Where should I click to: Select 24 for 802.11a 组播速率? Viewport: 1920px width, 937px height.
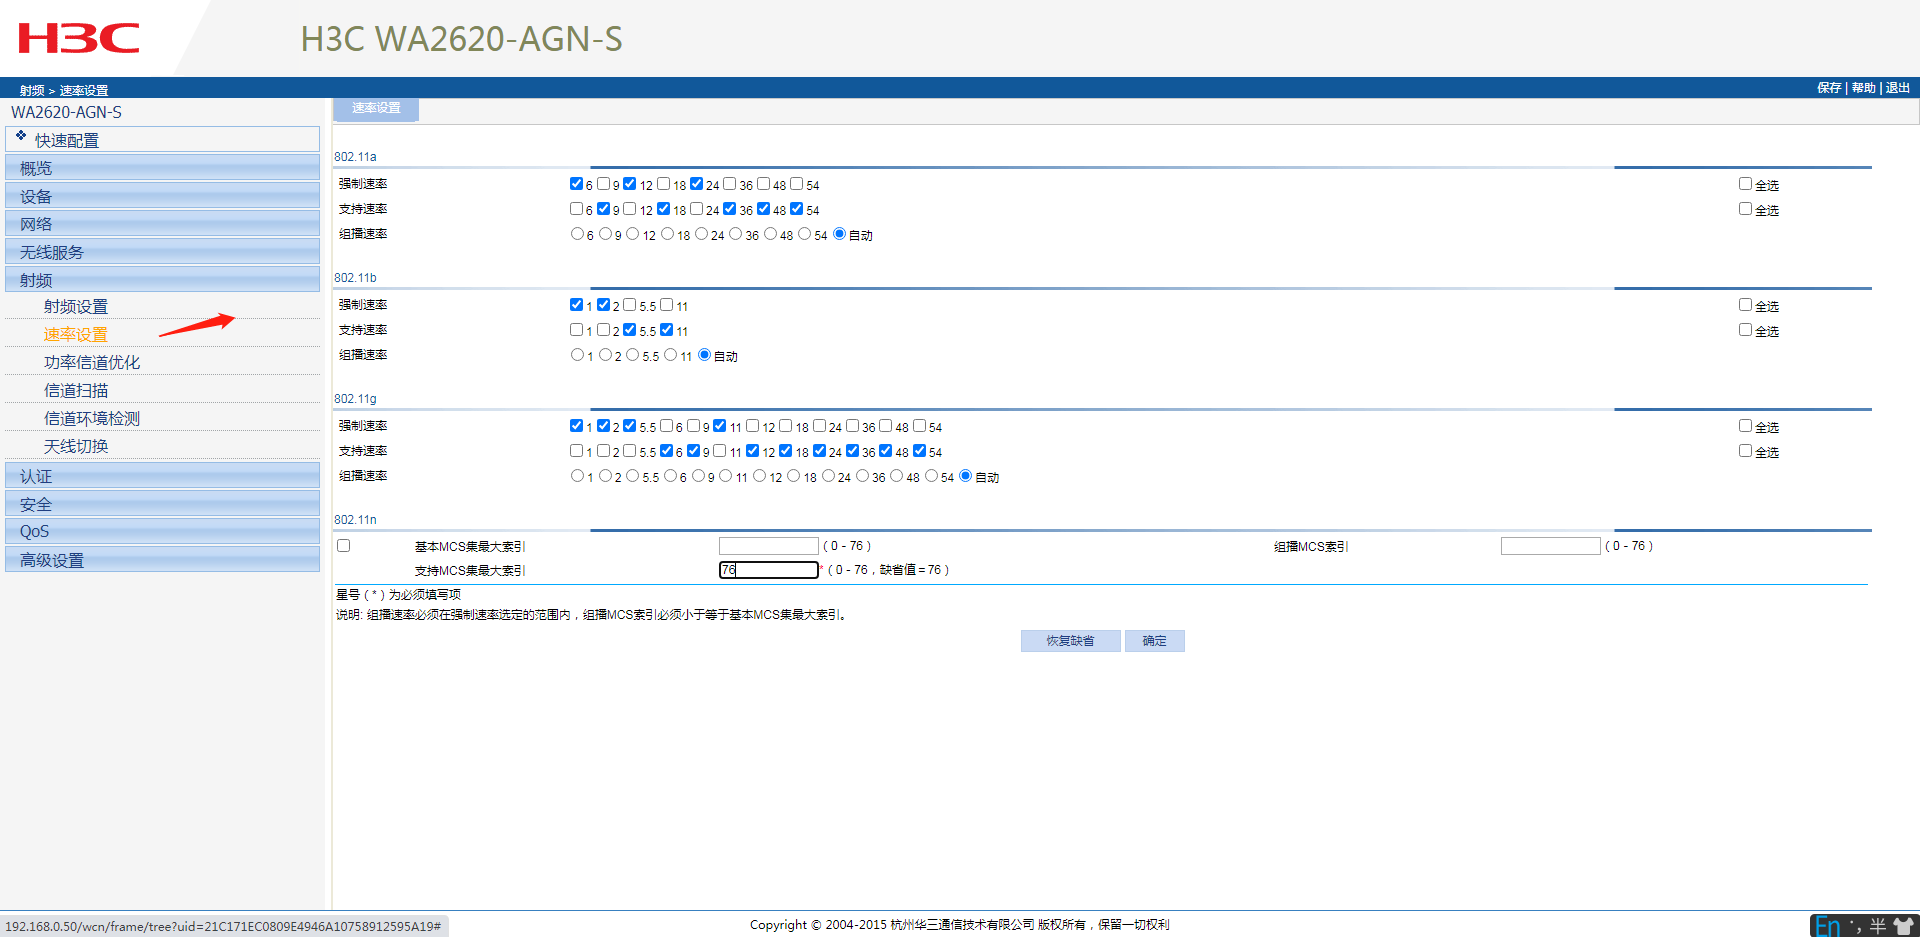pyautogui.click(x=702, y=234)
